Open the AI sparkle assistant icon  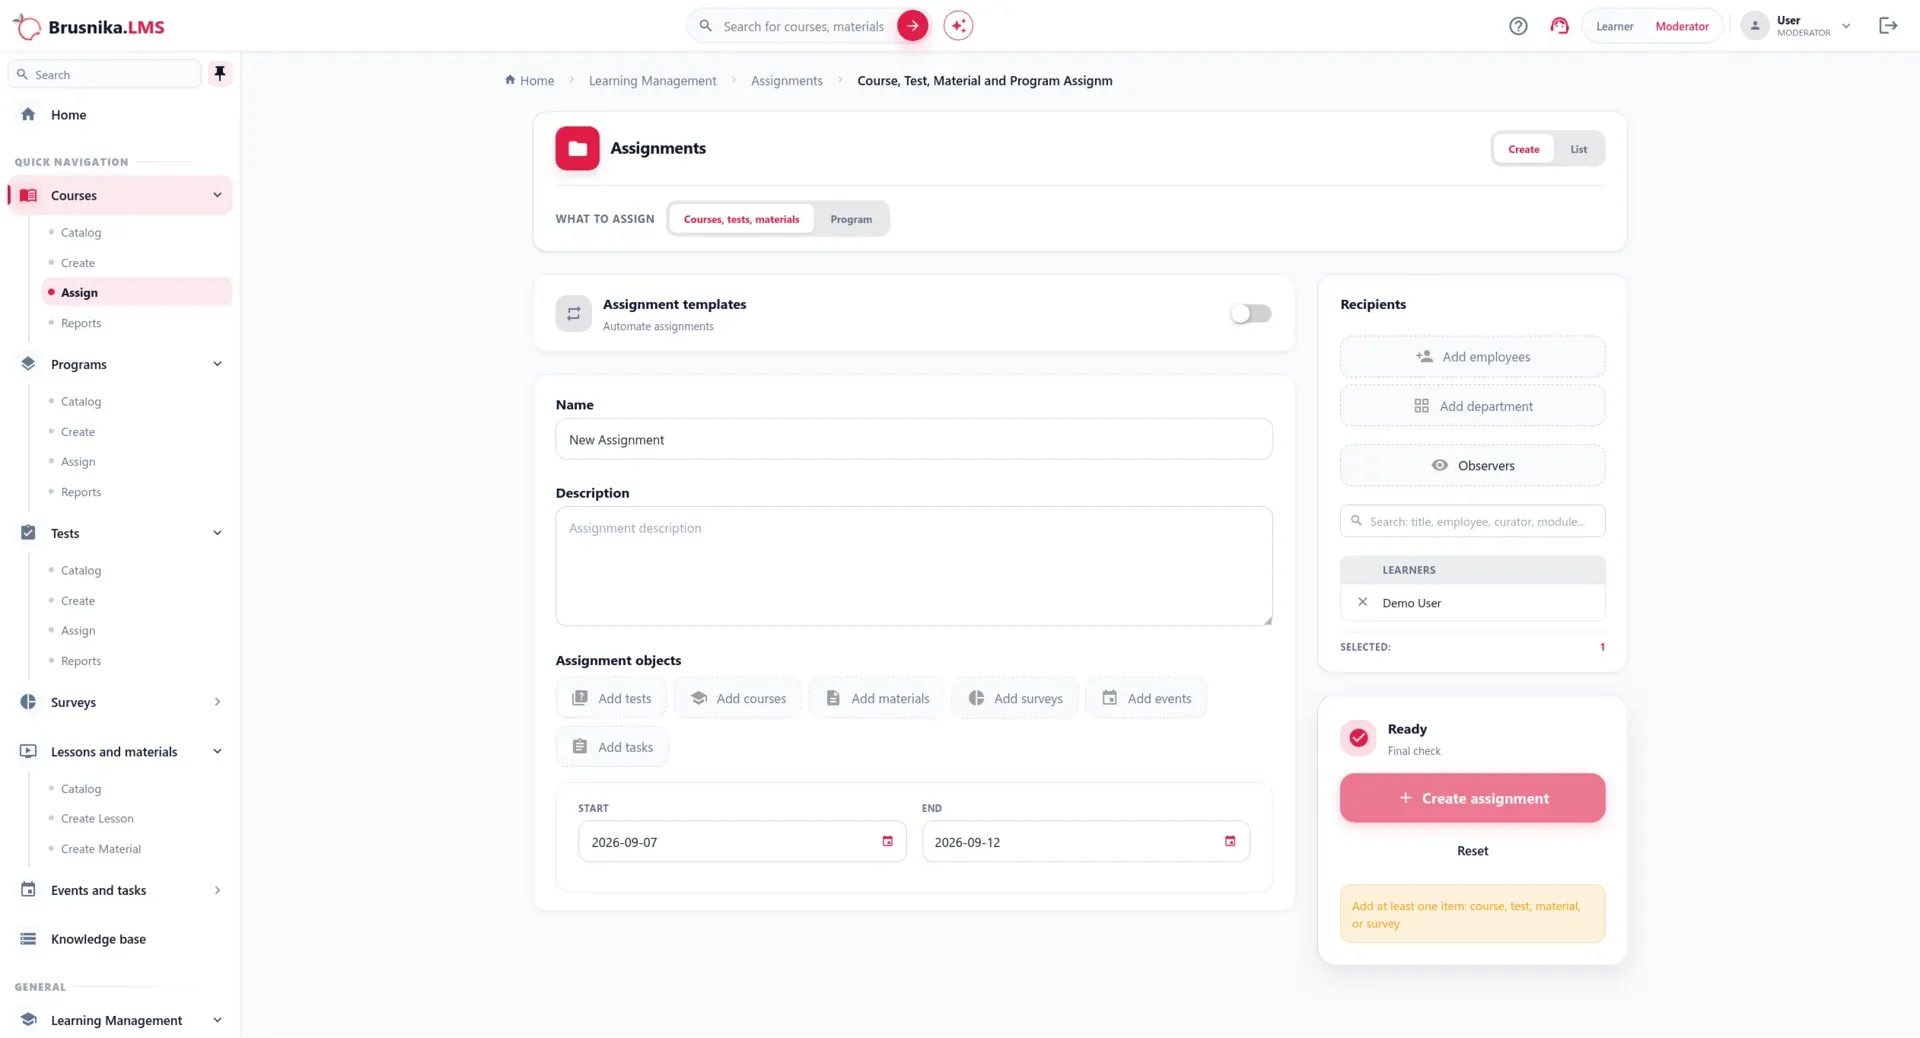pyautogui.click(x=958, y=26)
